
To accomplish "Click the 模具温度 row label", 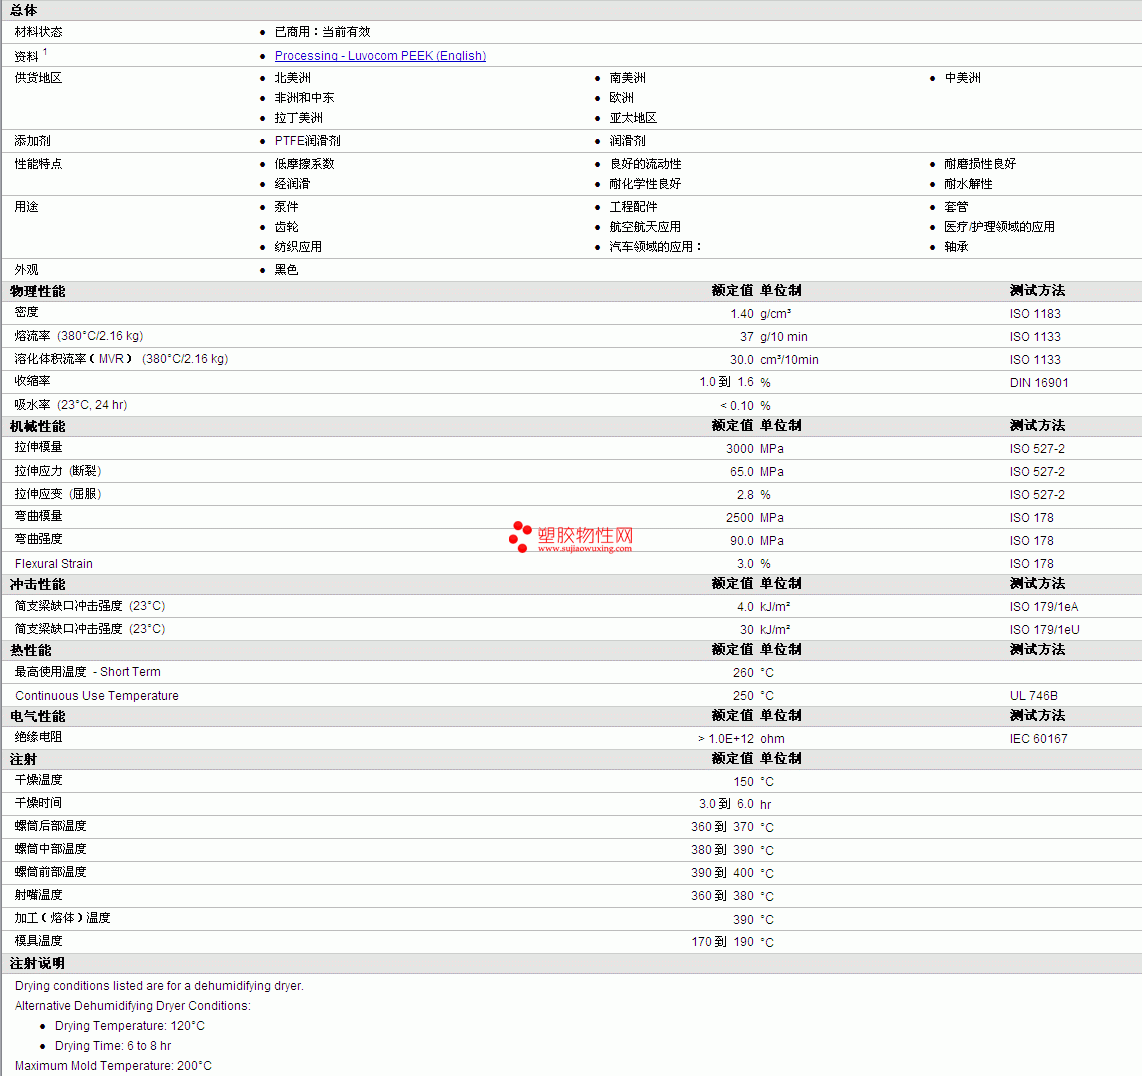I will [x=39, y=941].
